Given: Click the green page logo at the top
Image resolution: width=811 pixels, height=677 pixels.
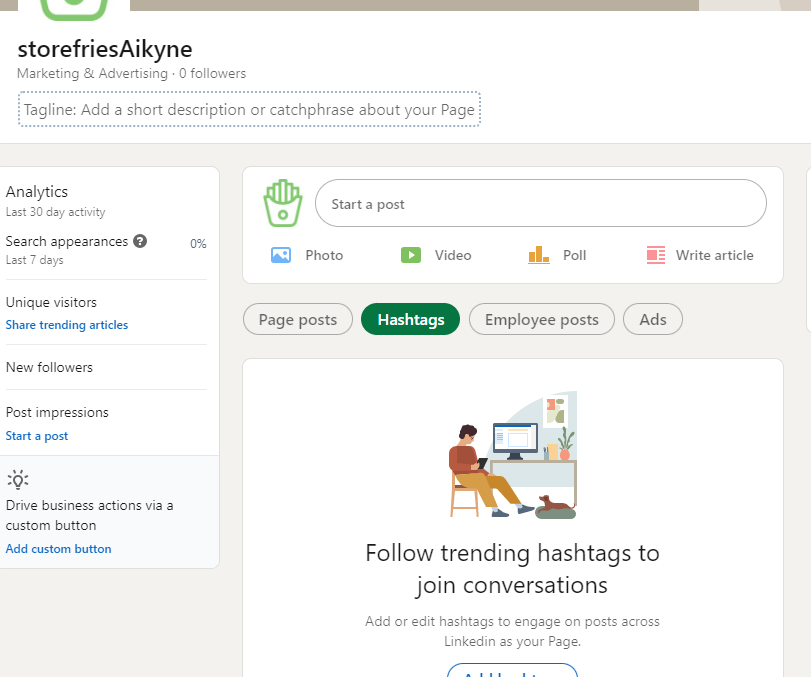Looking at the screenshot, I should pyautogui.click(x=72, y=8).
